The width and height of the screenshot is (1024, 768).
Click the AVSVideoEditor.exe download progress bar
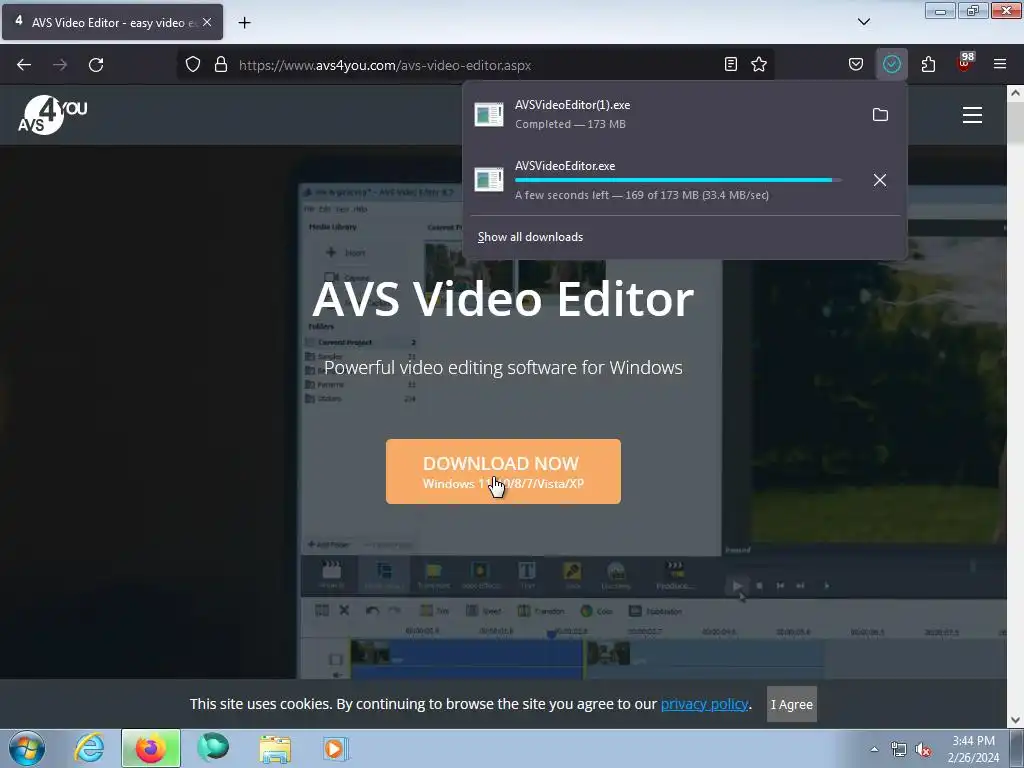click(x=677, y=180)
